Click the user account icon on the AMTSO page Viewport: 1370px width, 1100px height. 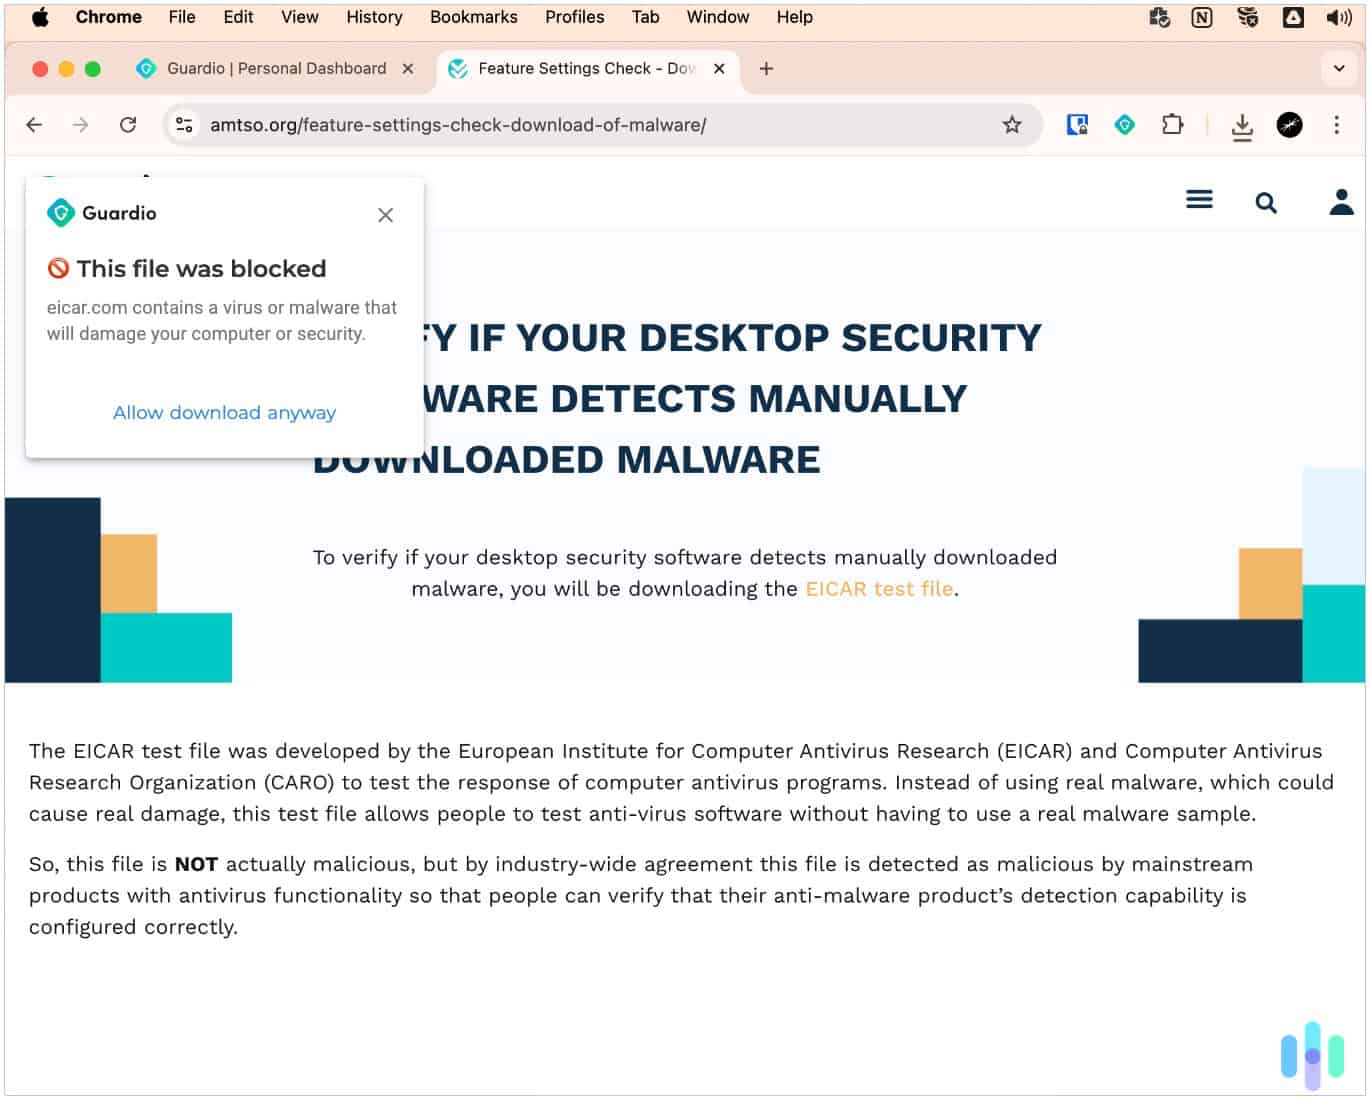point(1340,202)
